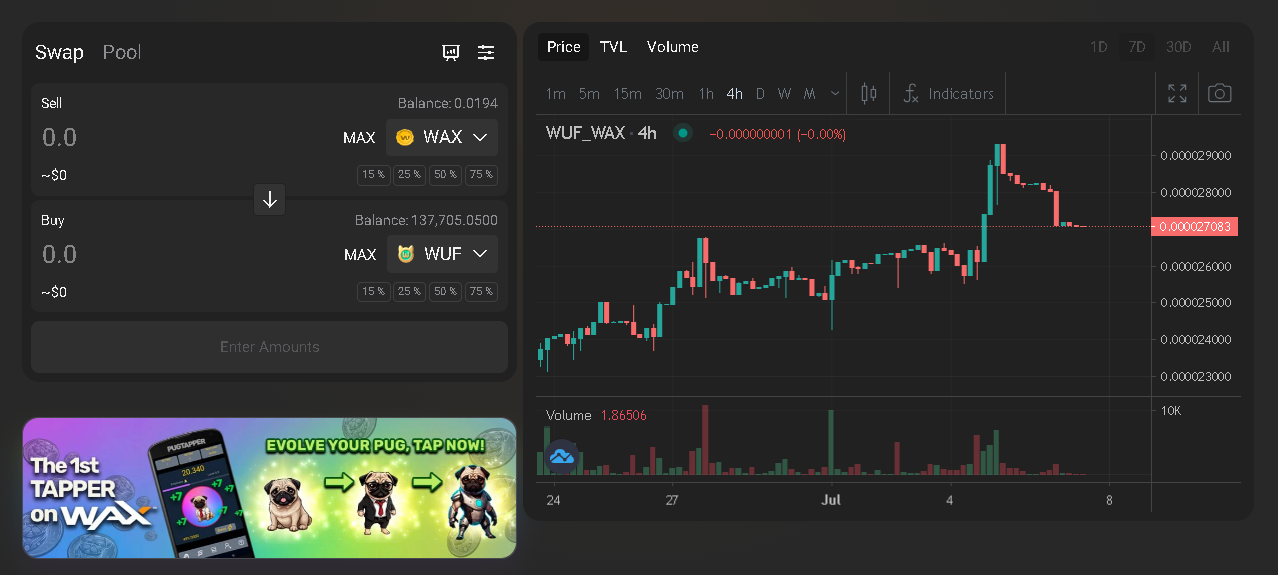Click the WUF_WAX 4h chart title
Viewport: 1278px width, 575px height.
tap(601, 133)
